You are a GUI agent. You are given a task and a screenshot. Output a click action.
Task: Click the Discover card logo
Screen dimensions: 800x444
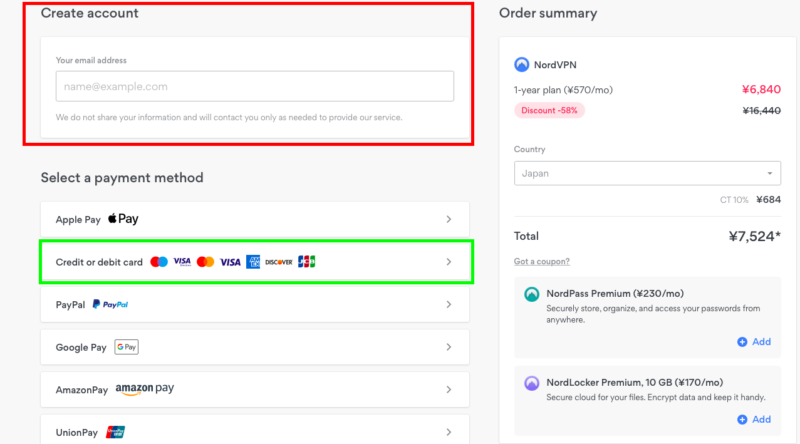[279, 262]
